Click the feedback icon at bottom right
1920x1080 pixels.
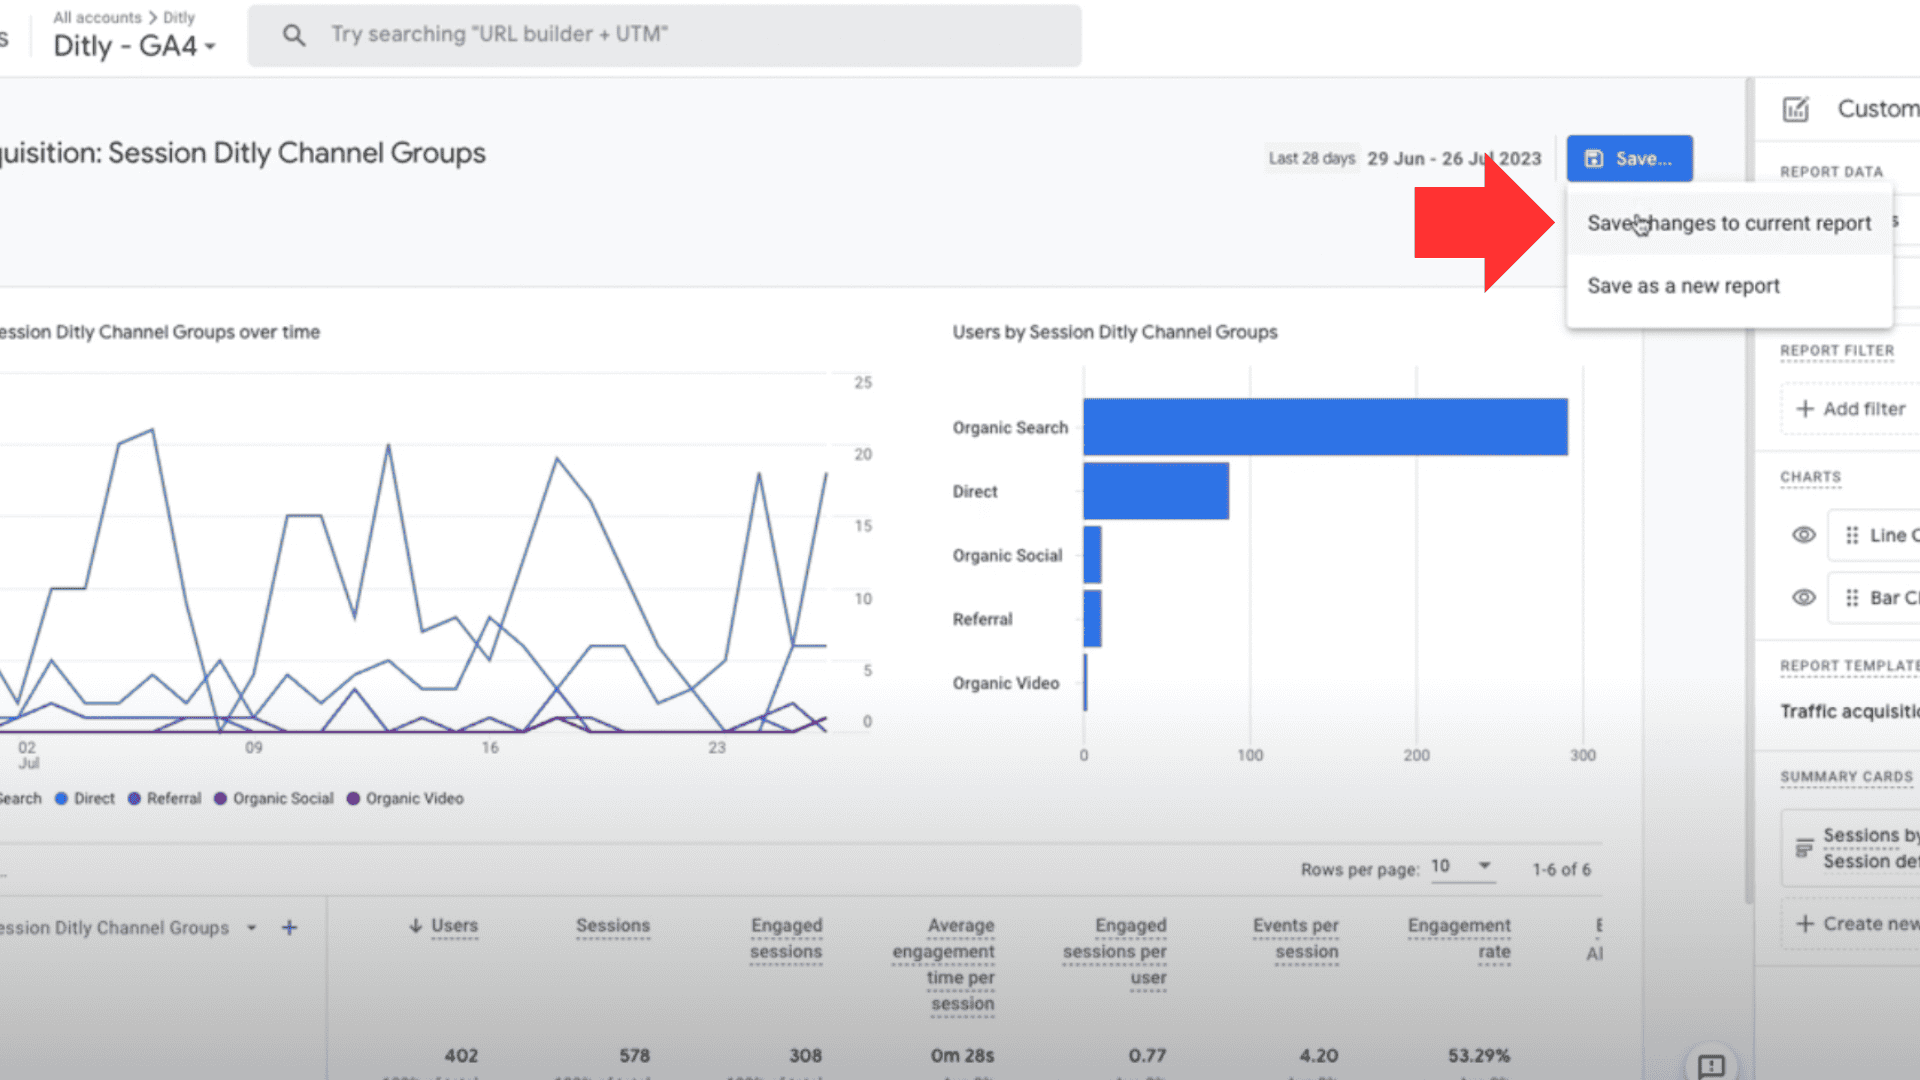(x=1711, y=1065)
